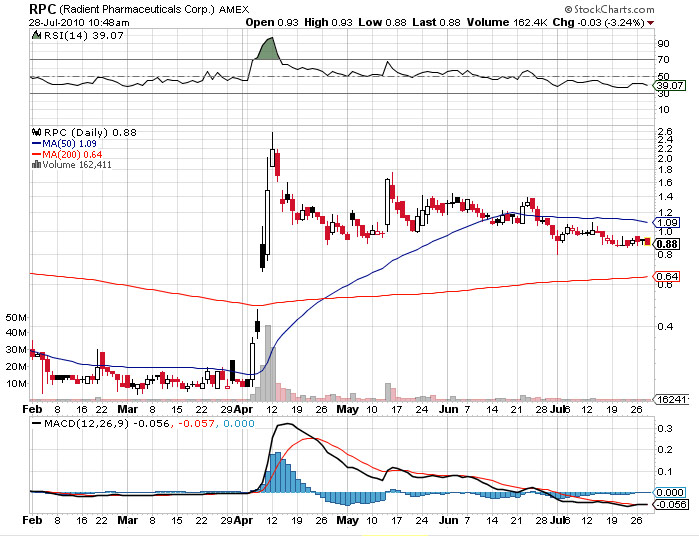This screenshot has height=536, width=699.
Task: Click the 0.4 price axis label
Action: coord(665,326)
